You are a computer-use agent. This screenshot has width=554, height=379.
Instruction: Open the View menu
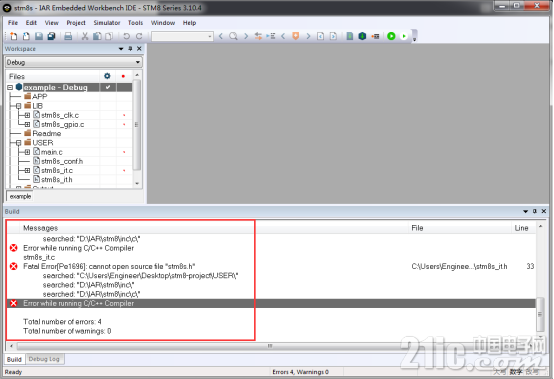52,23
